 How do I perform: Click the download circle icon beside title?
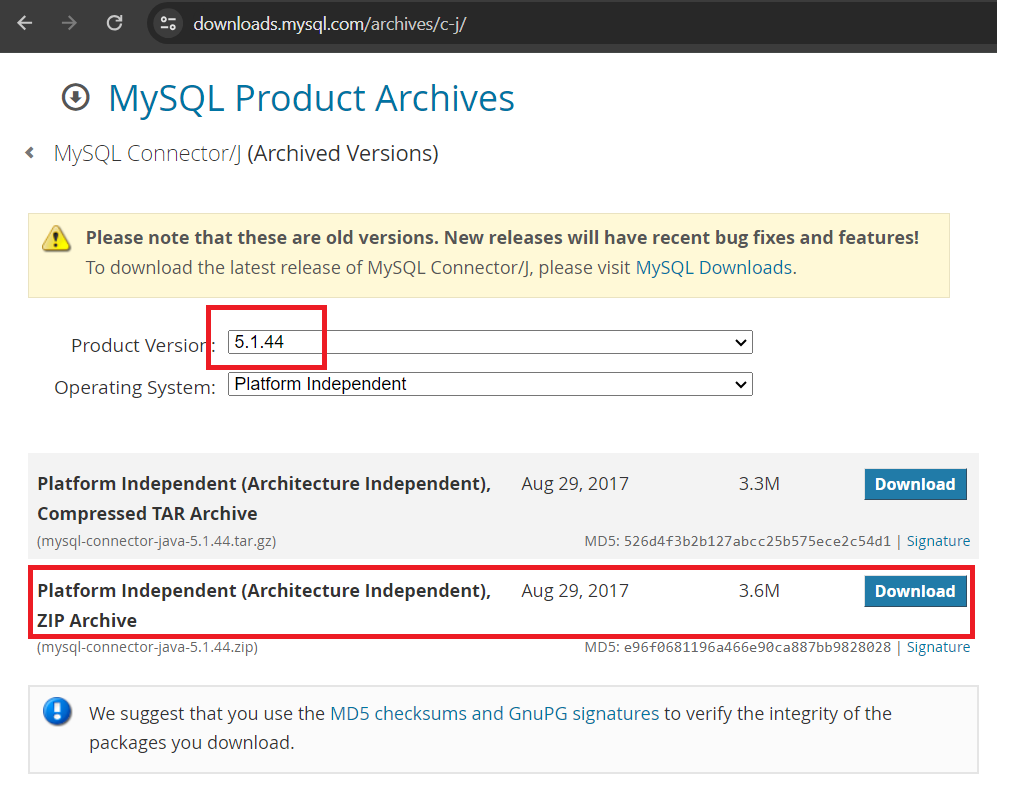pyautogui.click(x=75, y=98)
